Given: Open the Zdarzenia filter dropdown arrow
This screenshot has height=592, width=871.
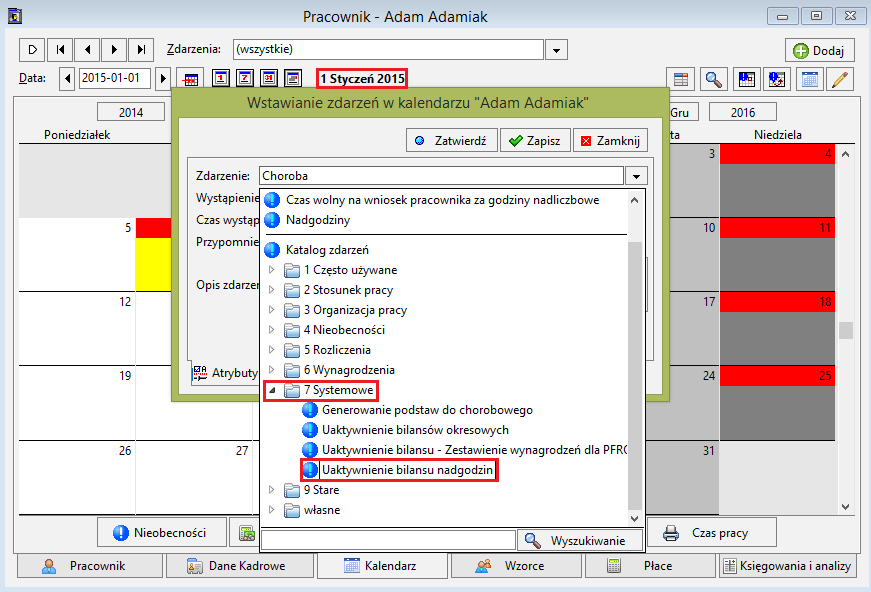Looking at the screenshot, I should pyautogui.click(x=556, y=50).
